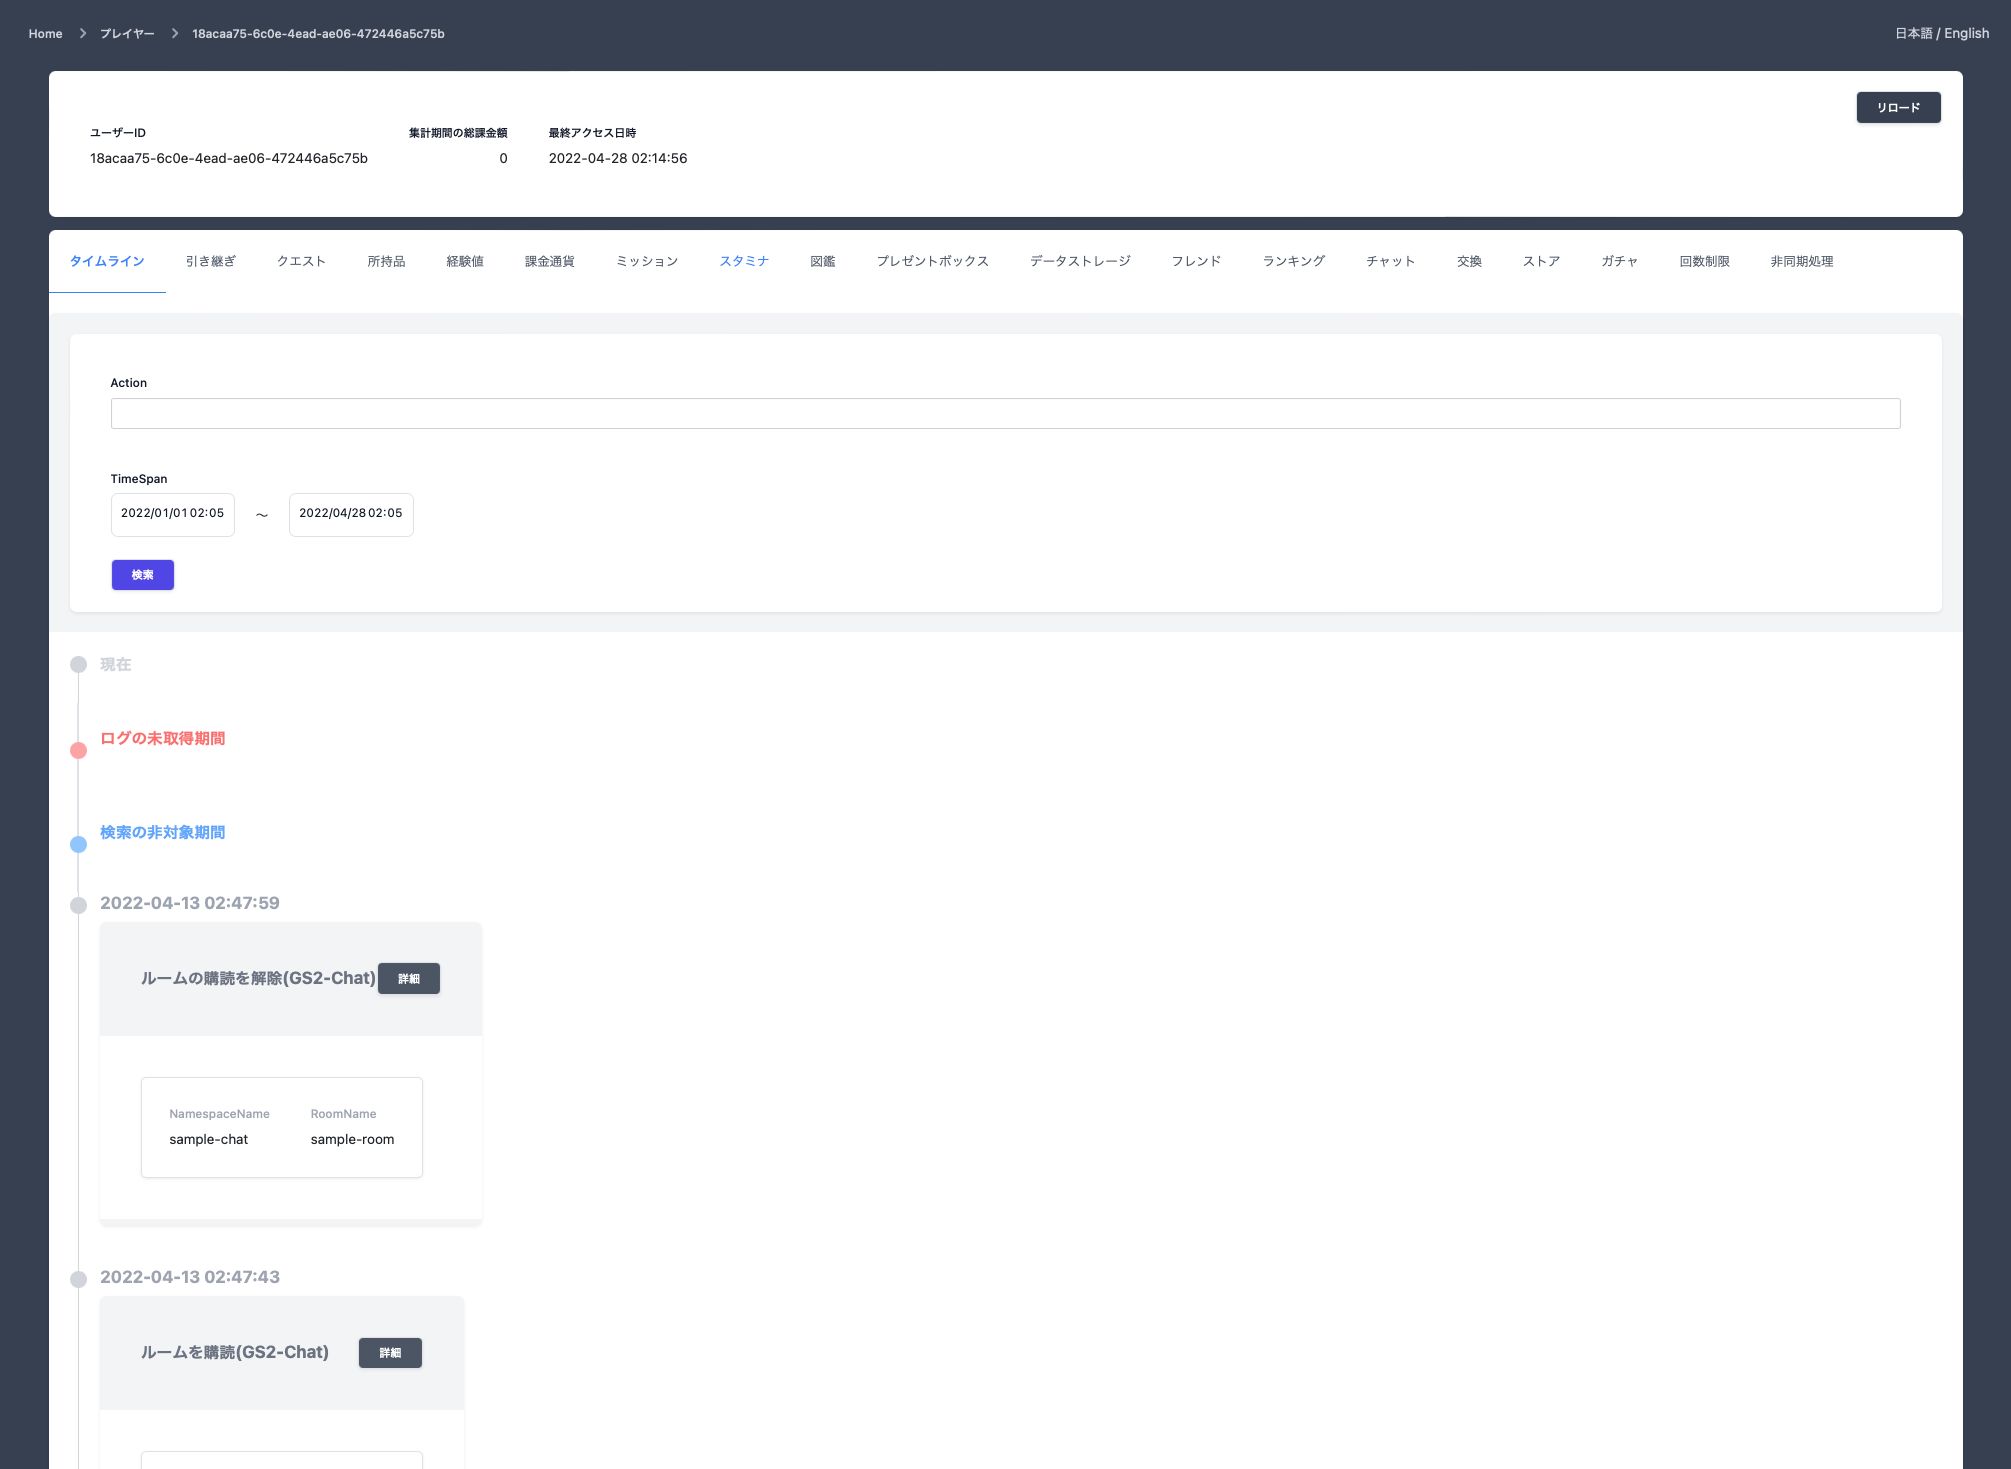The width and height of the screenshot is (2011, 1469).
Task: Switch language to English
Action: tap(1966, 34)
